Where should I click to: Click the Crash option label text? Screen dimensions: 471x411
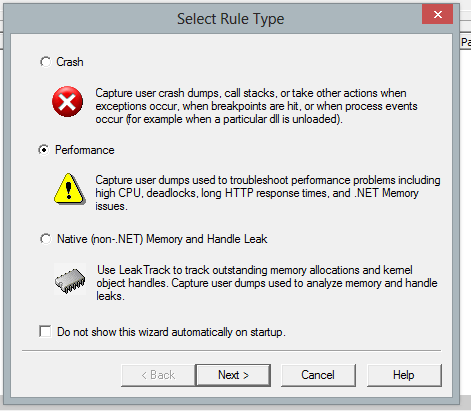(70, 62)
